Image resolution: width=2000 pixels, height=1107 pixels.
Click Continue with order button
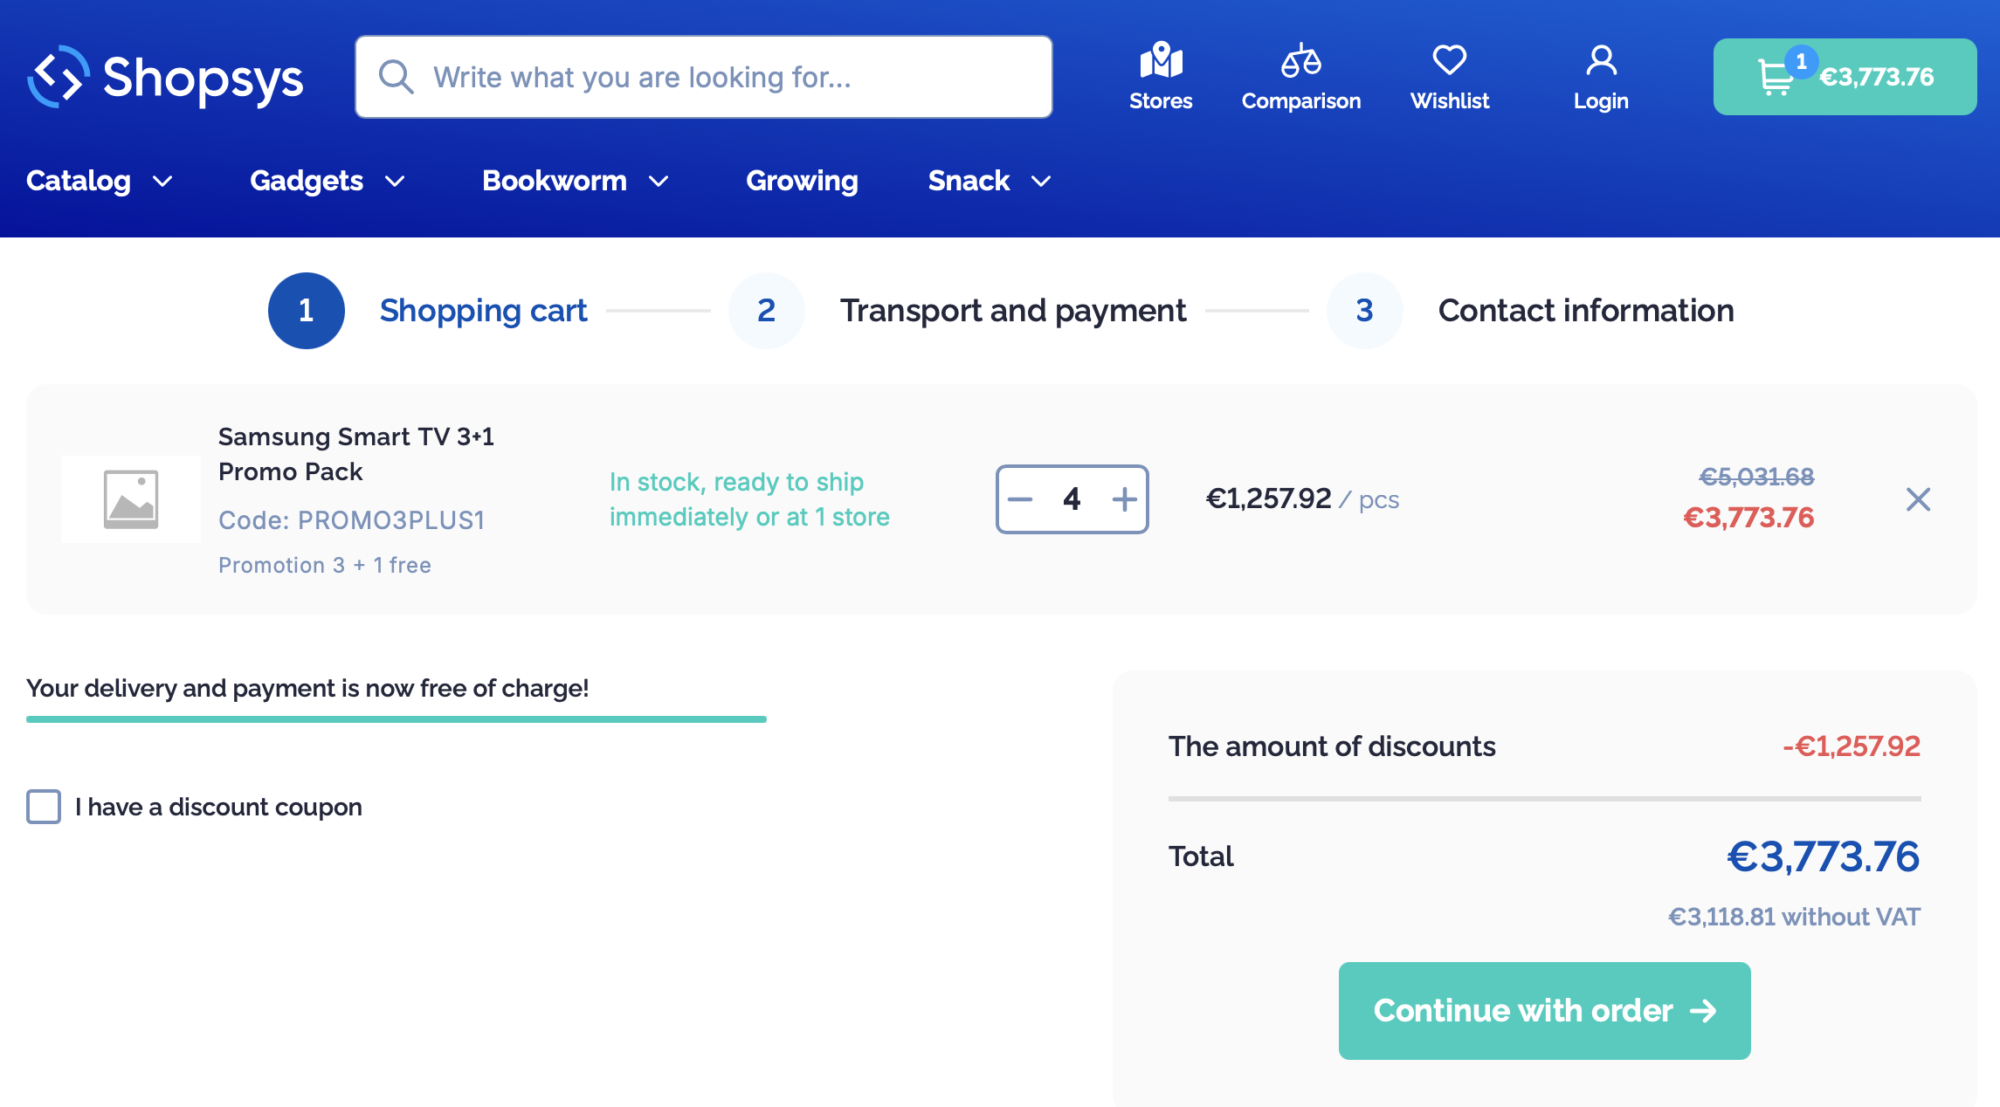[x=1544, y=1010]
